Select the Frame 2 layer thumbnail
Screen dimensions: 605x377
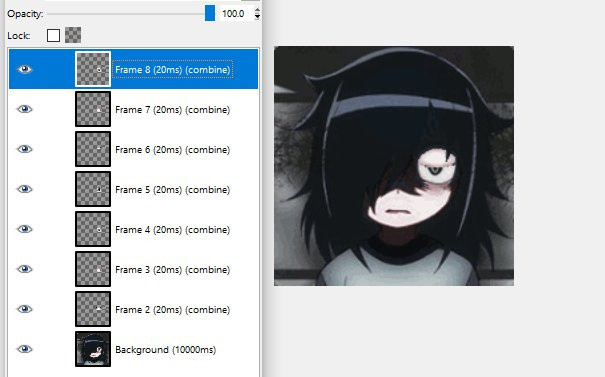[93, 309]
